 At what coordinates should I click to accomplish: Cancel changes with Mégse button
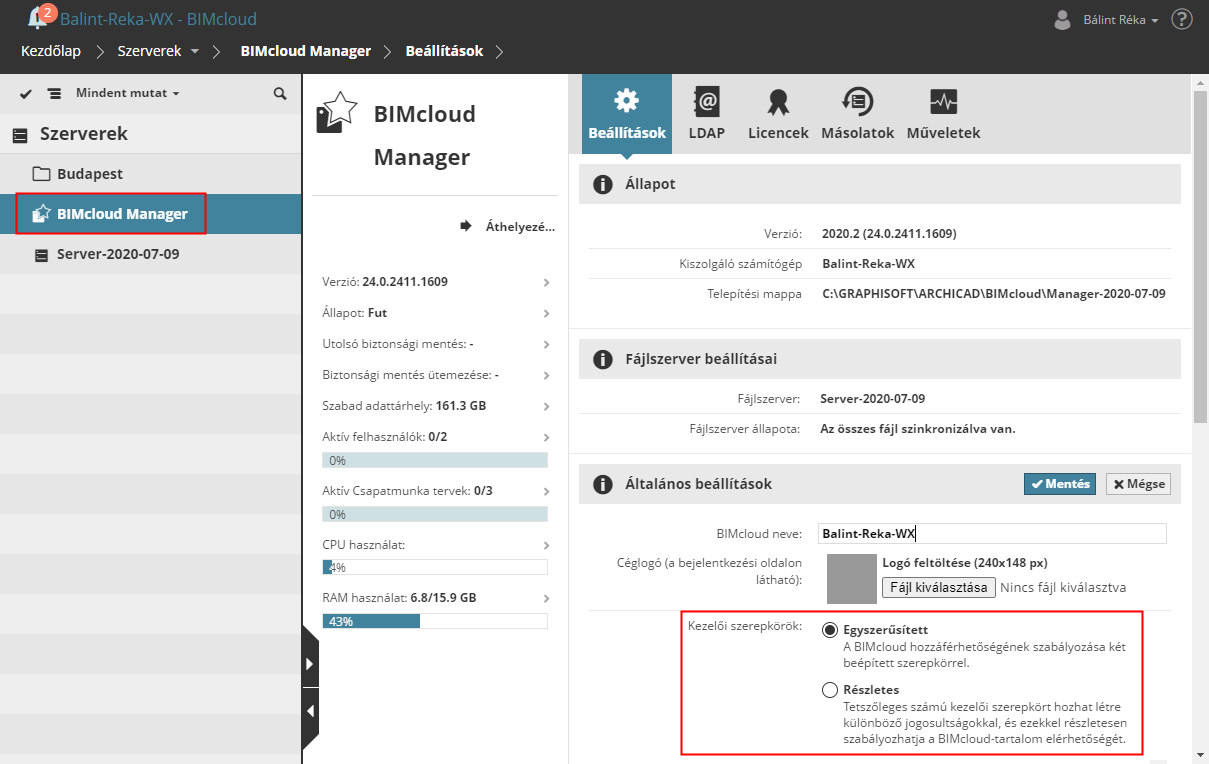1138,484
